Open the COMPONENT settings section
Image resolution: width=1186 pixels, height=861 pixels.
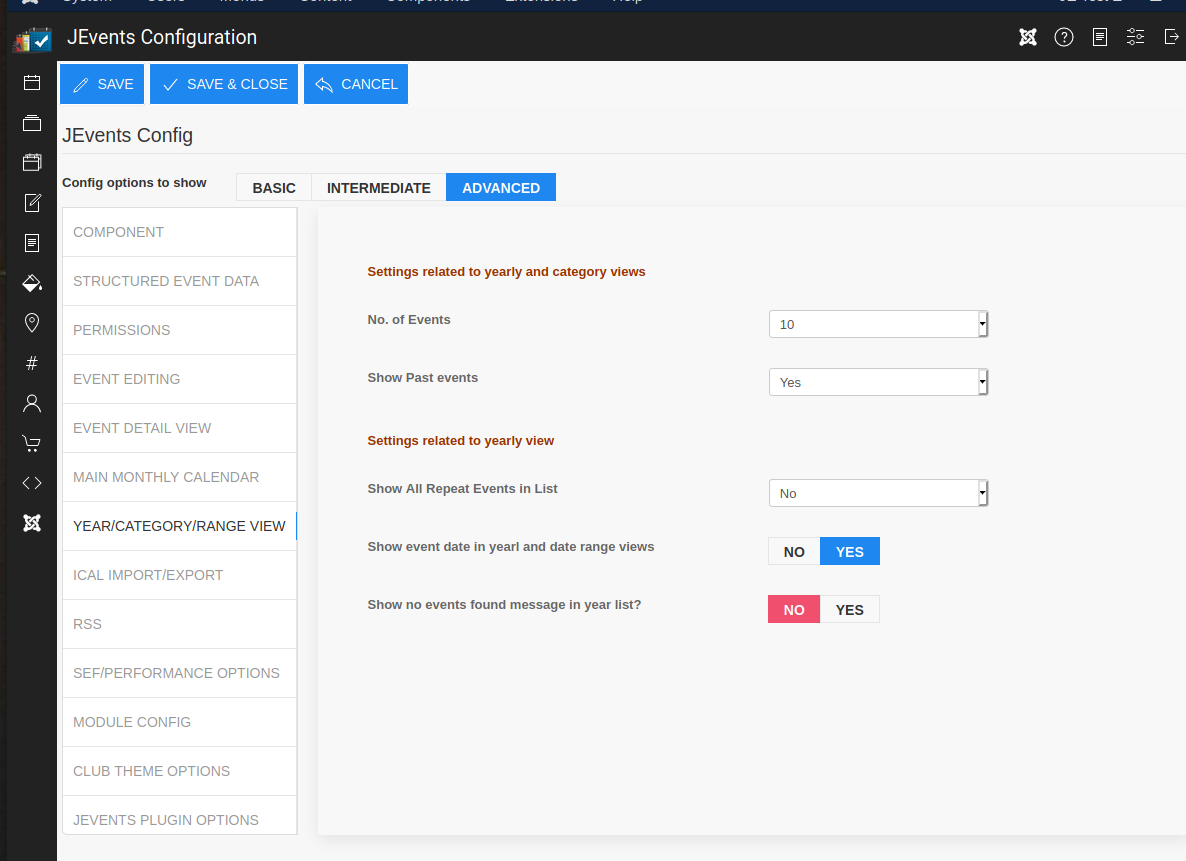pos(179,232)
